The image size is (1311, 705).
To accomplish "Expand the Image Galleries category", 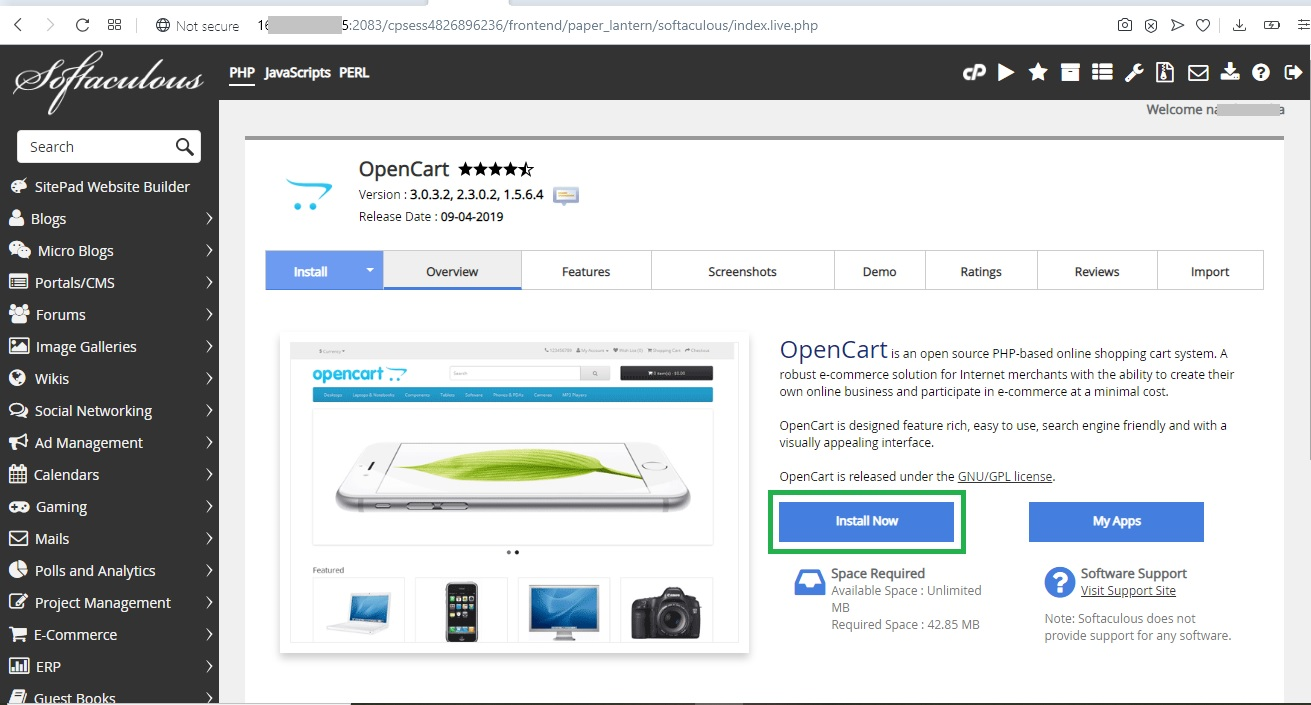I will click(209, 346).
